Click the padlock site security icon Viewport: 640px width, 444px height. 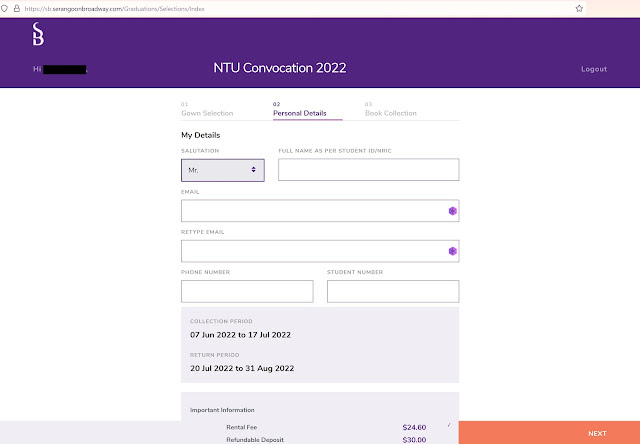[17, 8]
